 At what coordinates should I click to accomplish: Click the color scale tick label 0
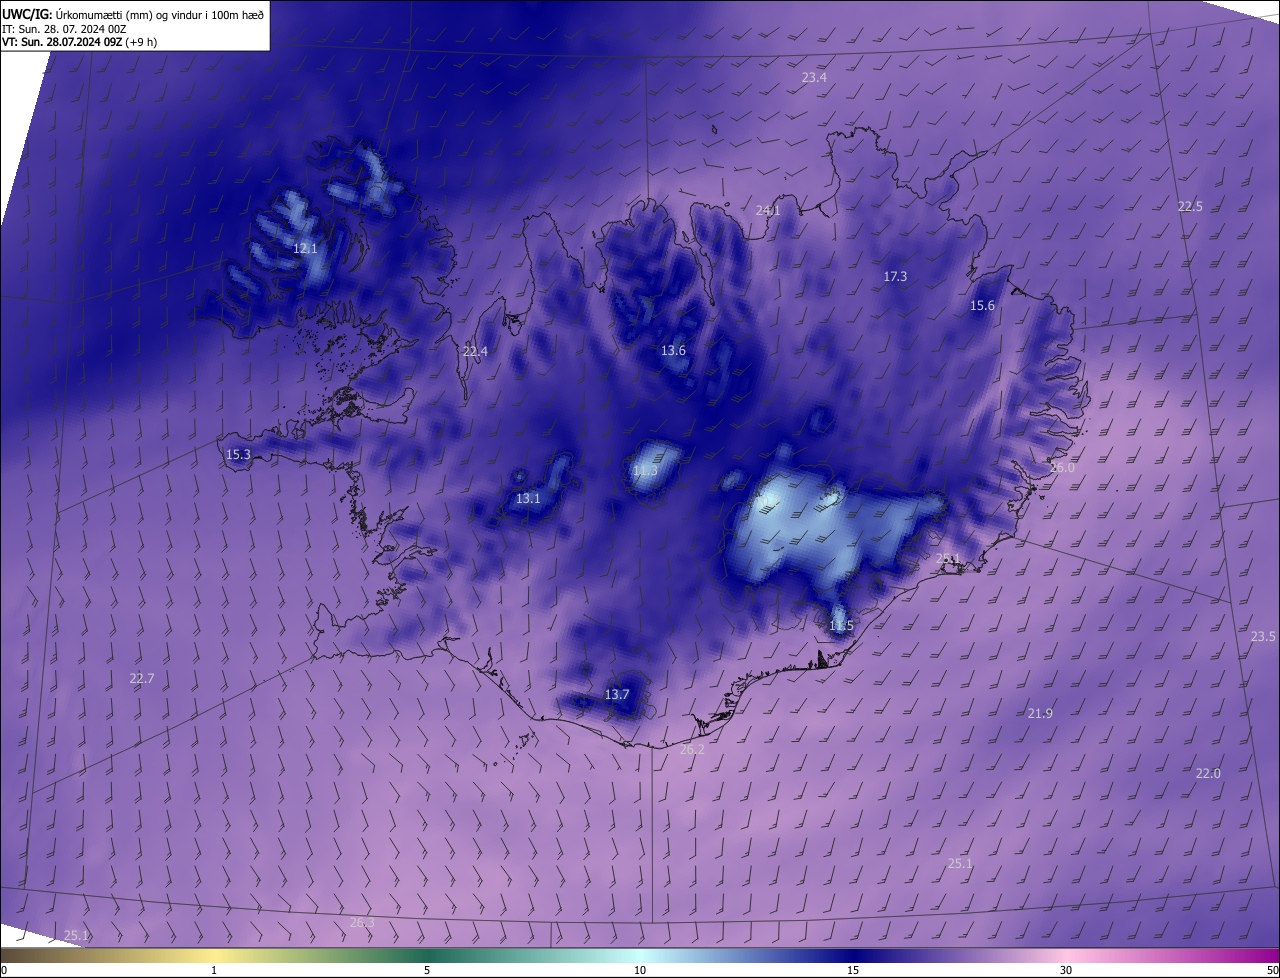pos(4,970)
